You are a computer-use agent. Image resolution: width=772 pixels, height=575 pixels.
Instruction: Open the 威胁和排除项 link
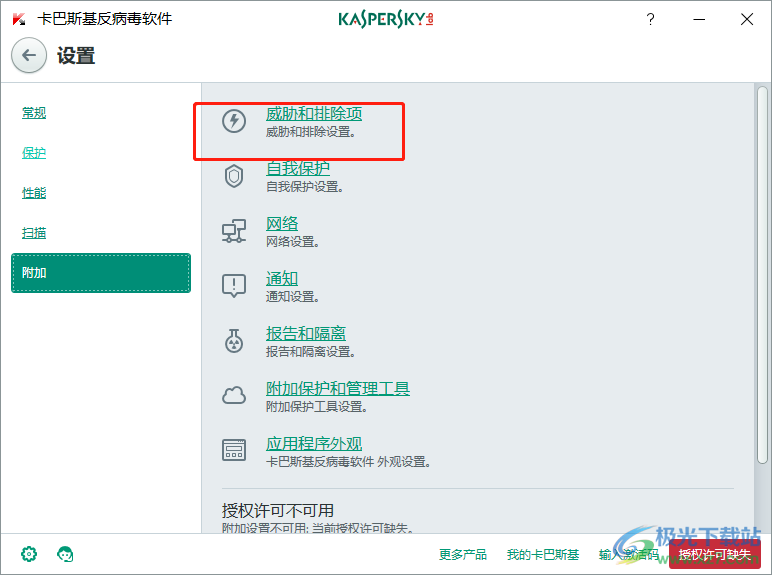coord(314,114)
